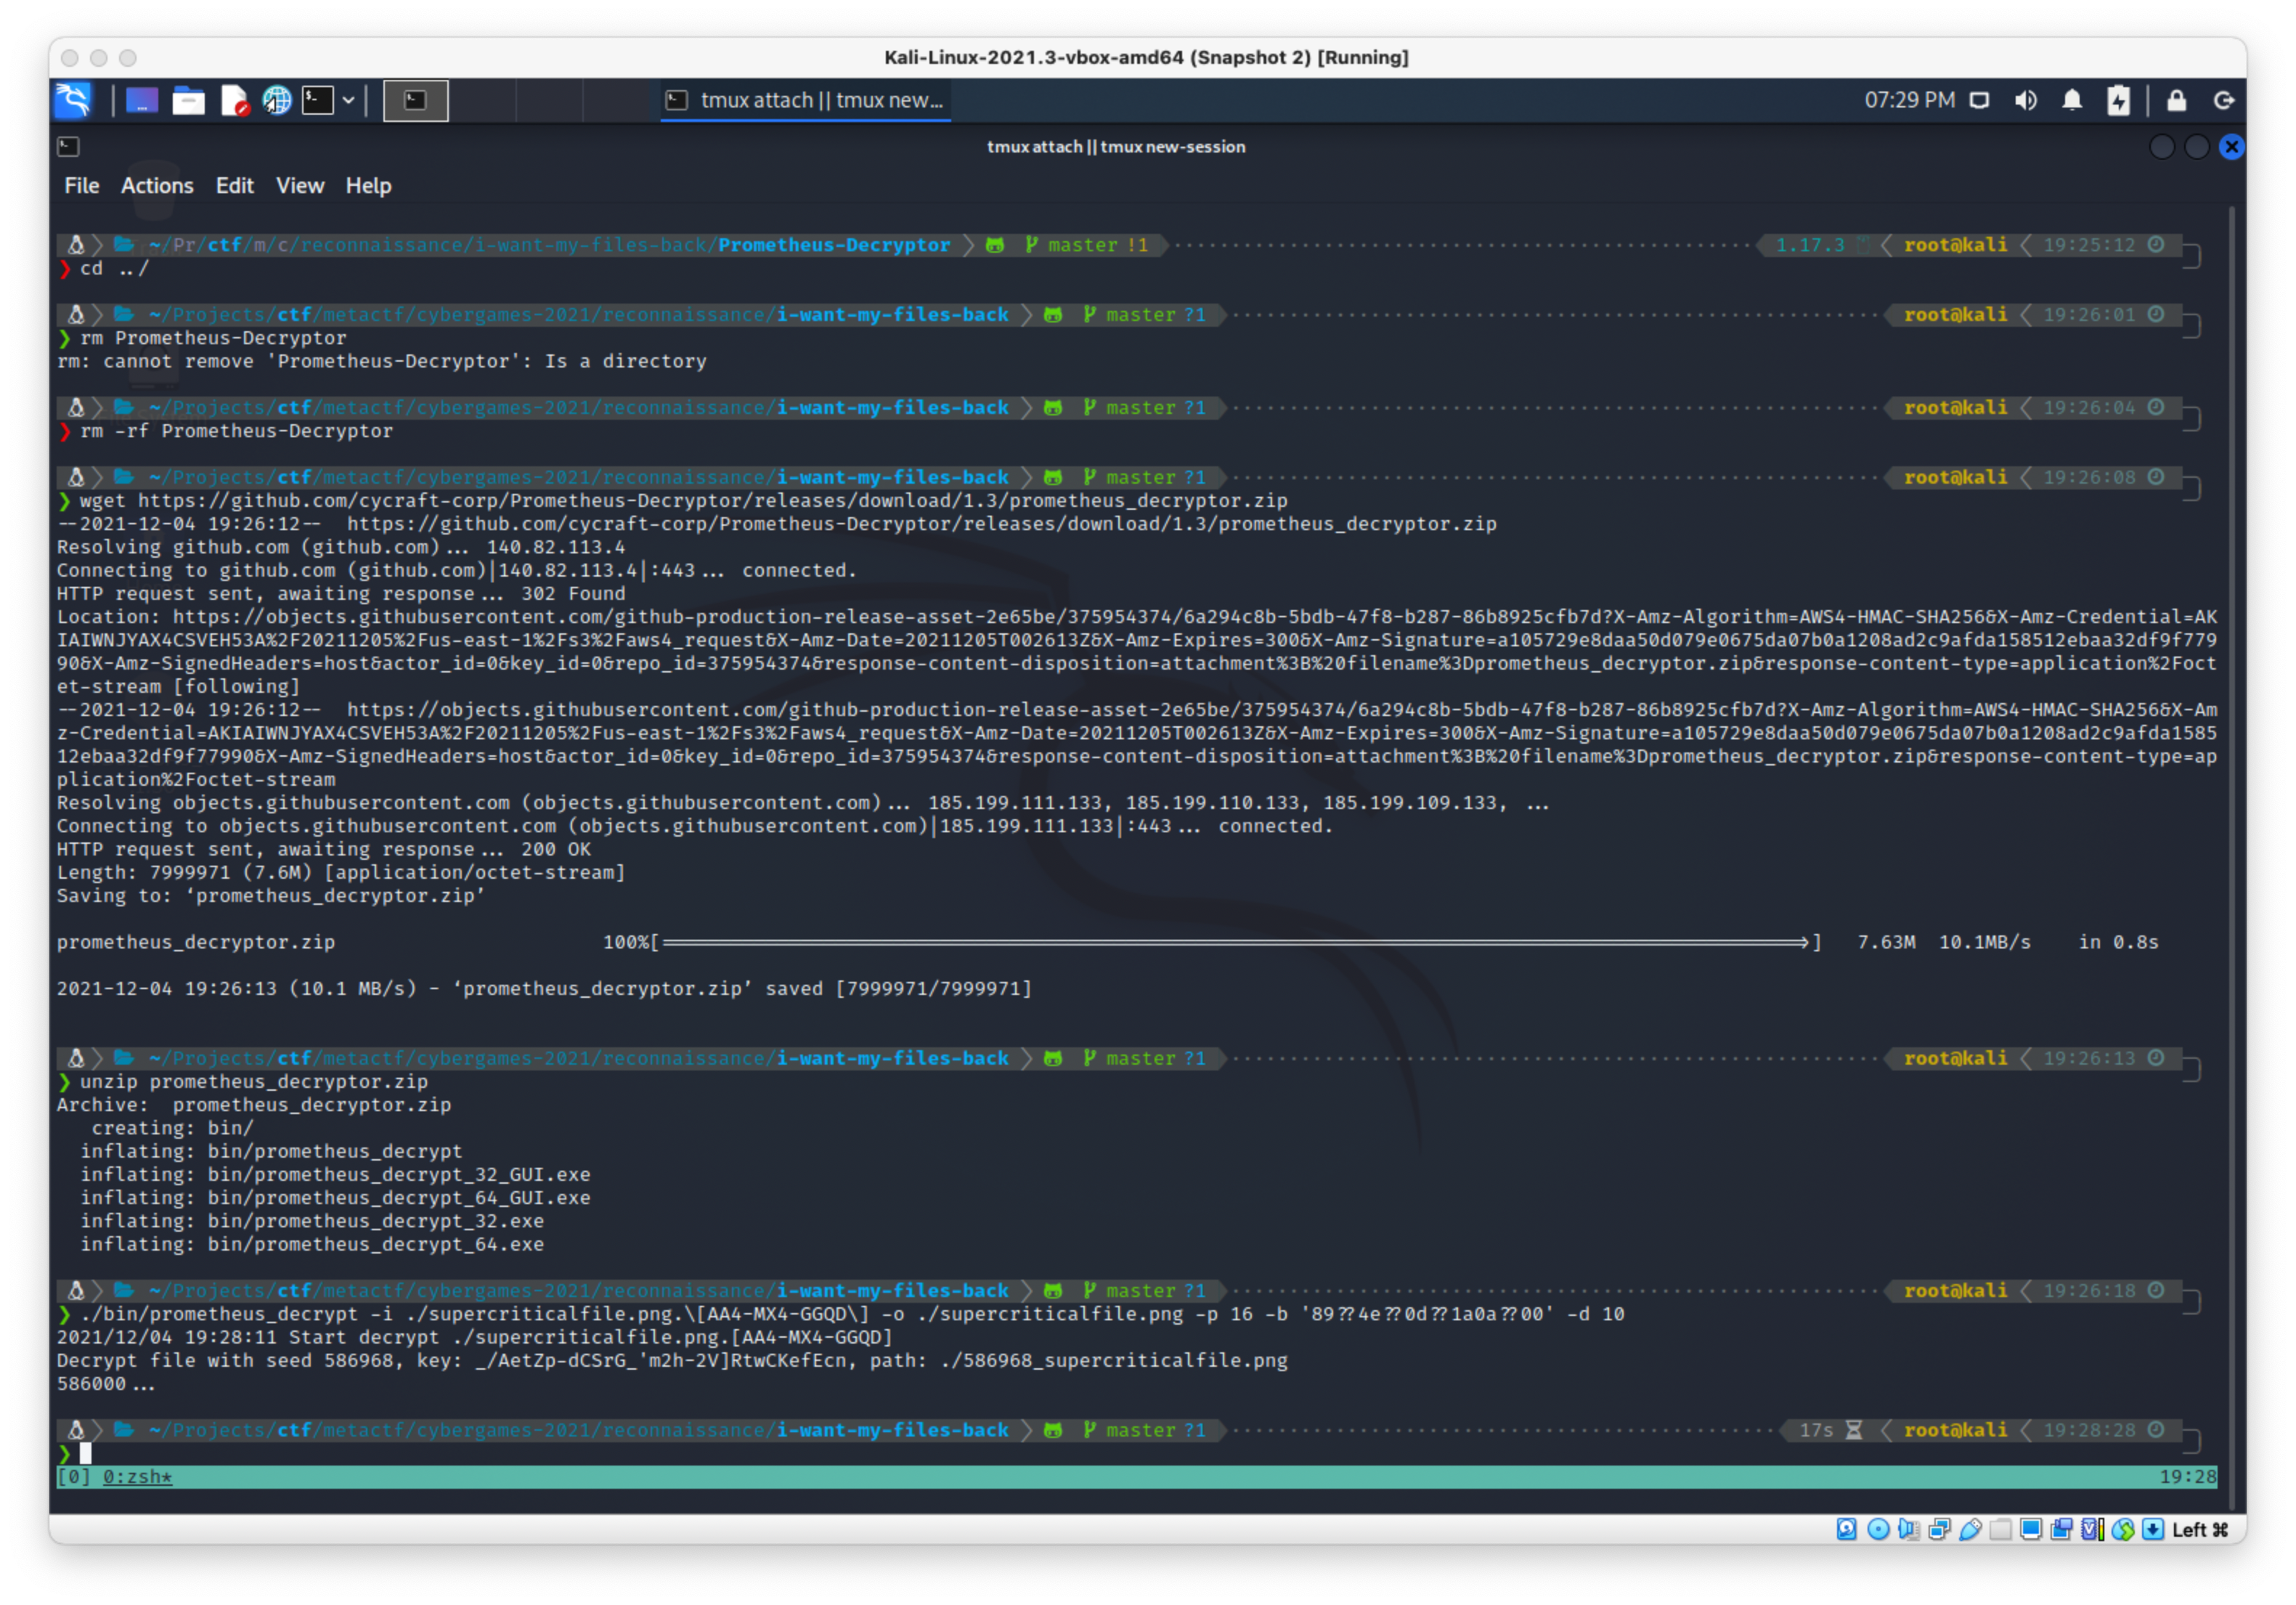Open the View menu
The width and height of the screenshot is (2296, 1605).
[x=300, y=186]
